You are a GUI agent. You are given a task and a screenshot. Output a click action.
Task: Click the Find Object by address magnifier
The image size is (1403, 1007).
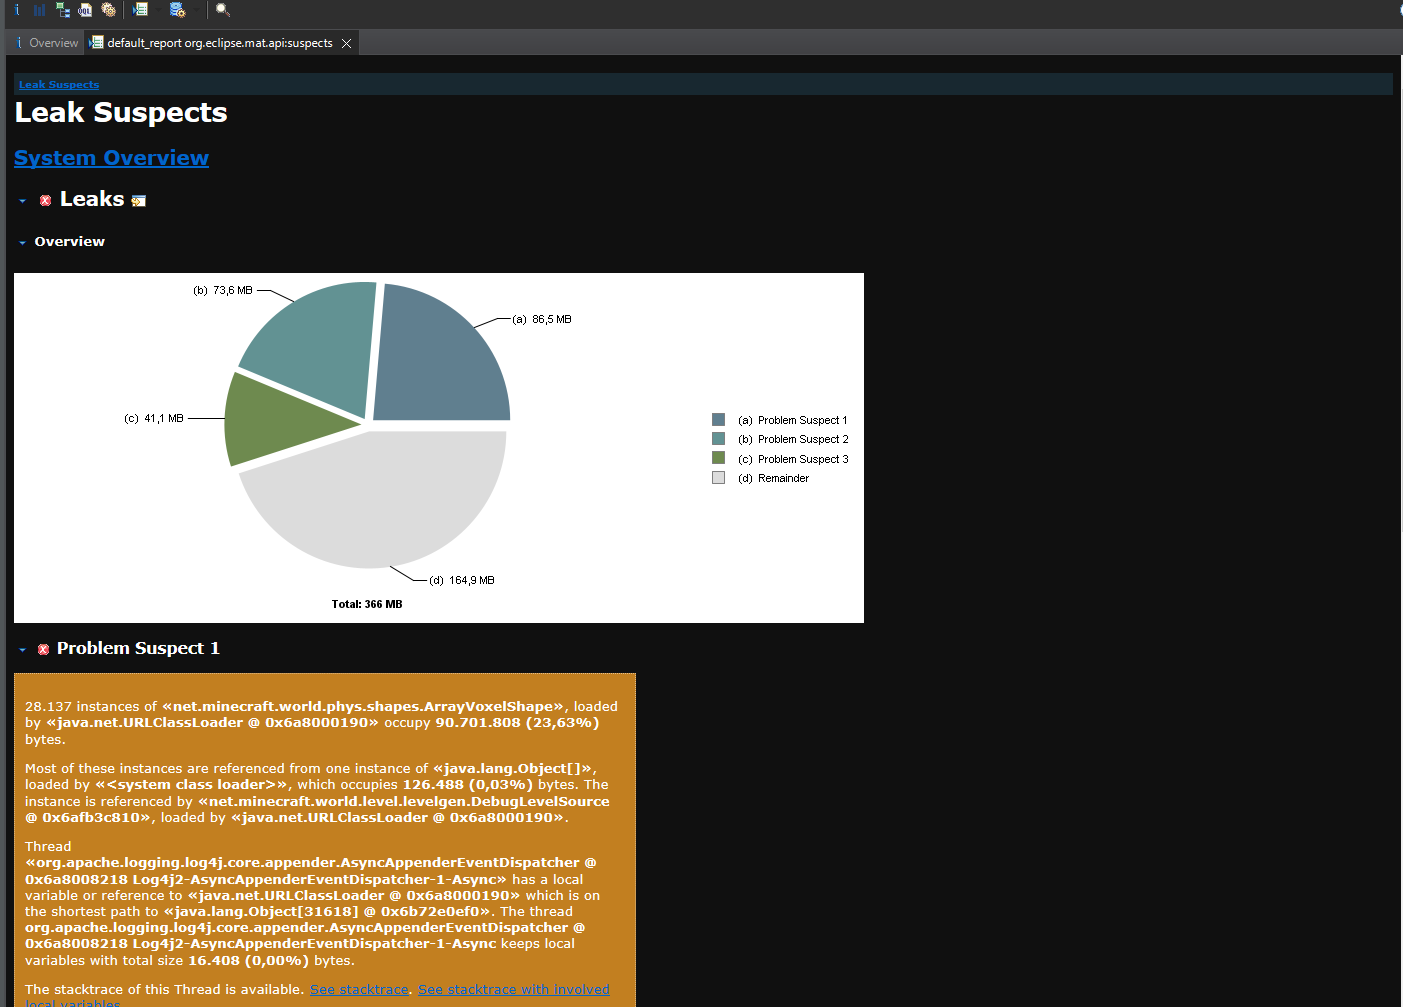(223, 10)
